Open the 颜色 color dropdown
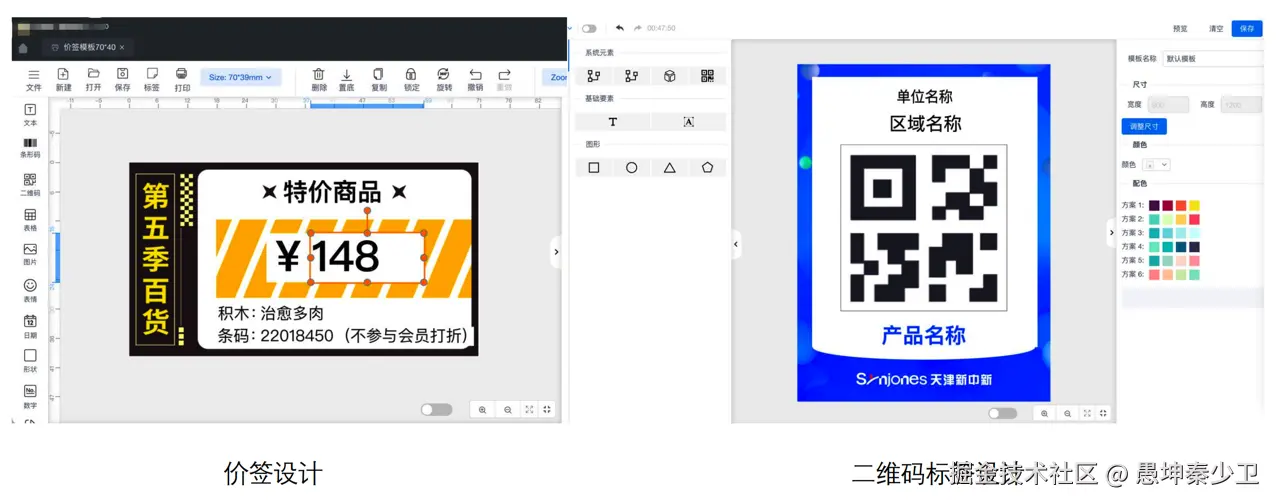The image size is (1276, 504). [1157, 164]
